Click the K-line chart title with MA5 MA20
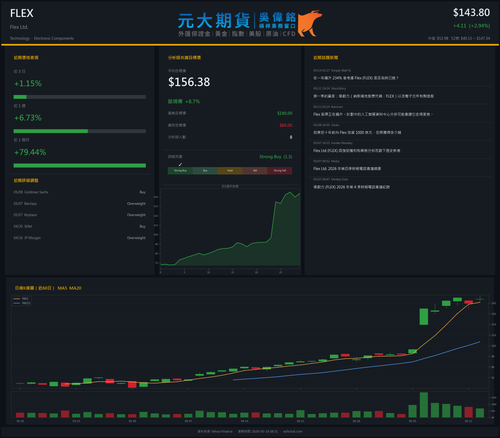 pos(48,288)
